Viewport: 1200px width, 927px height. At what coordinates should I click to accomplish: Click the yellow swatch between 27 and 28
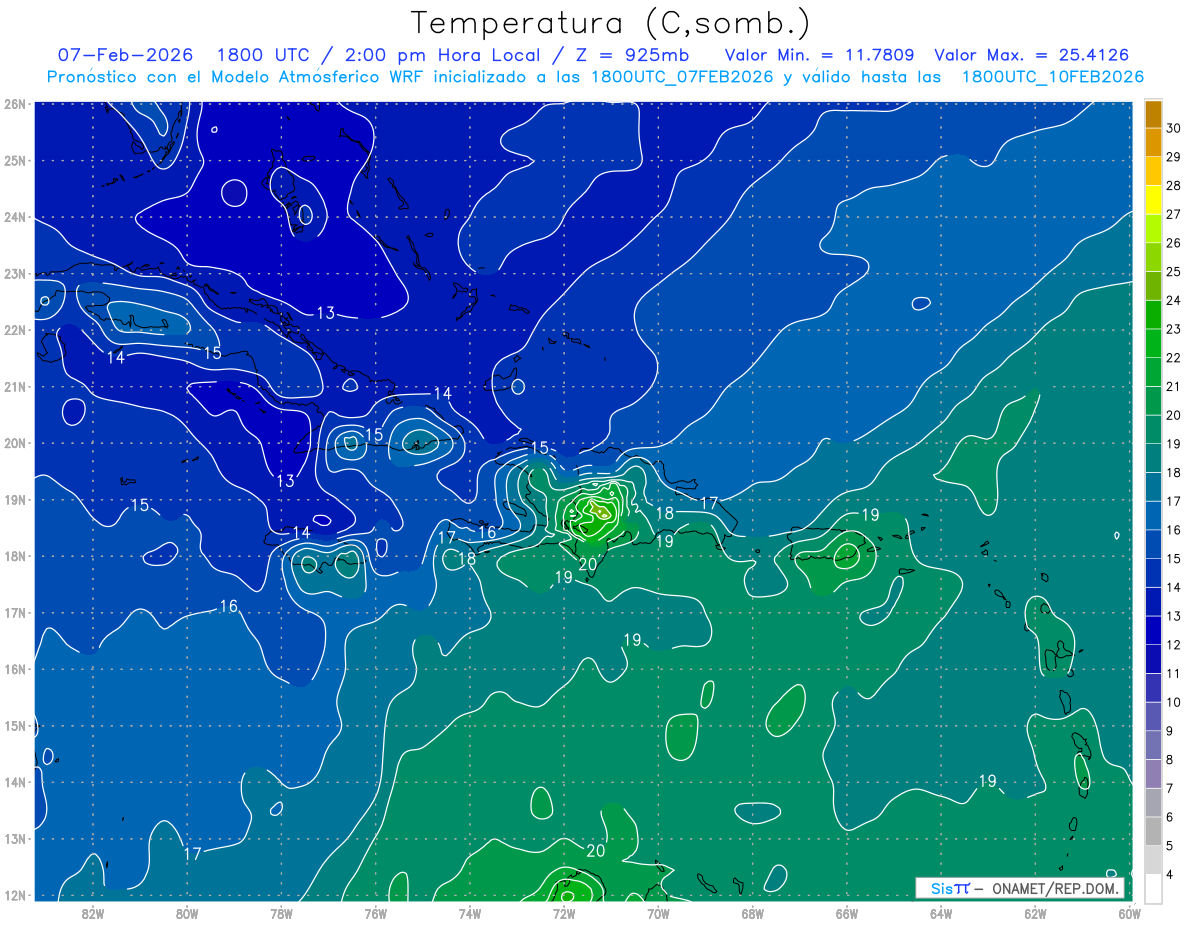point(1153,200)
